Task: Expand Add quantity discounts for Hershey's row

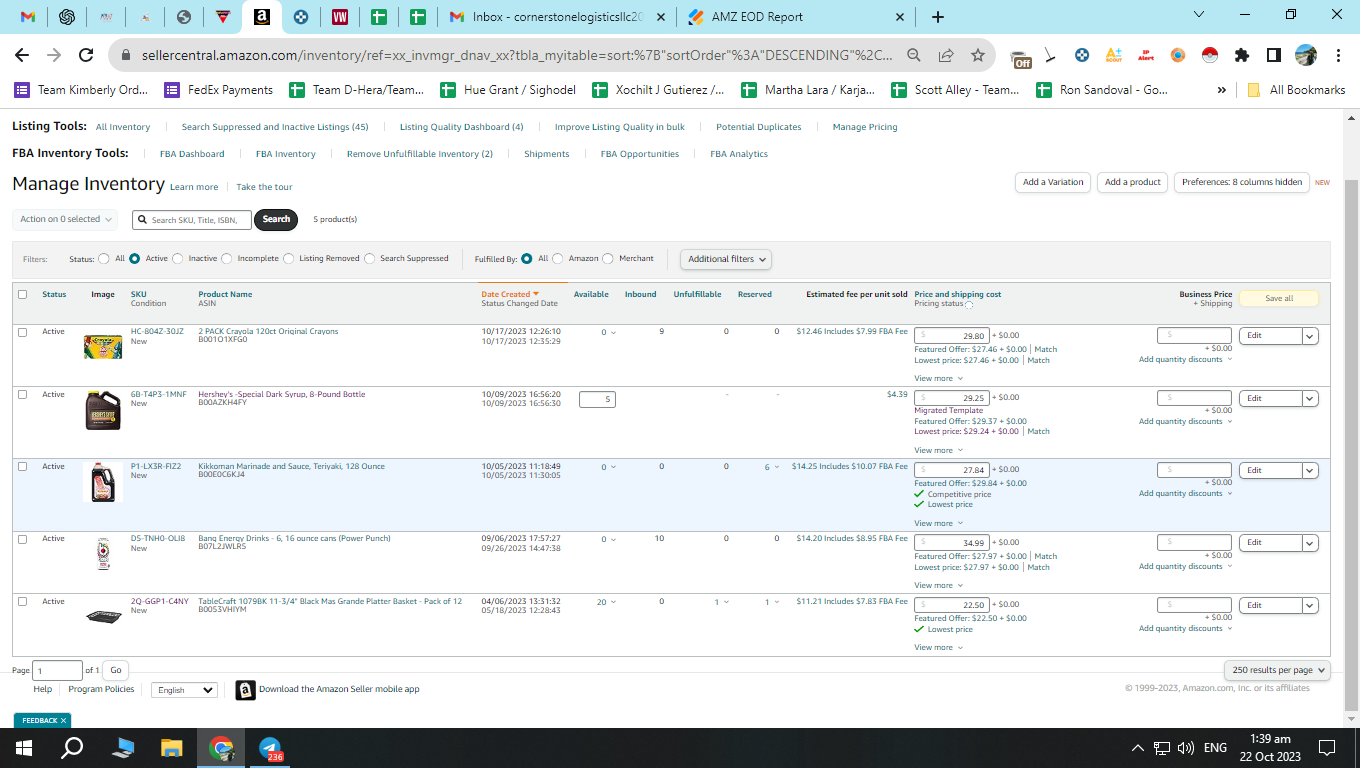Action: pos(1185,422)
